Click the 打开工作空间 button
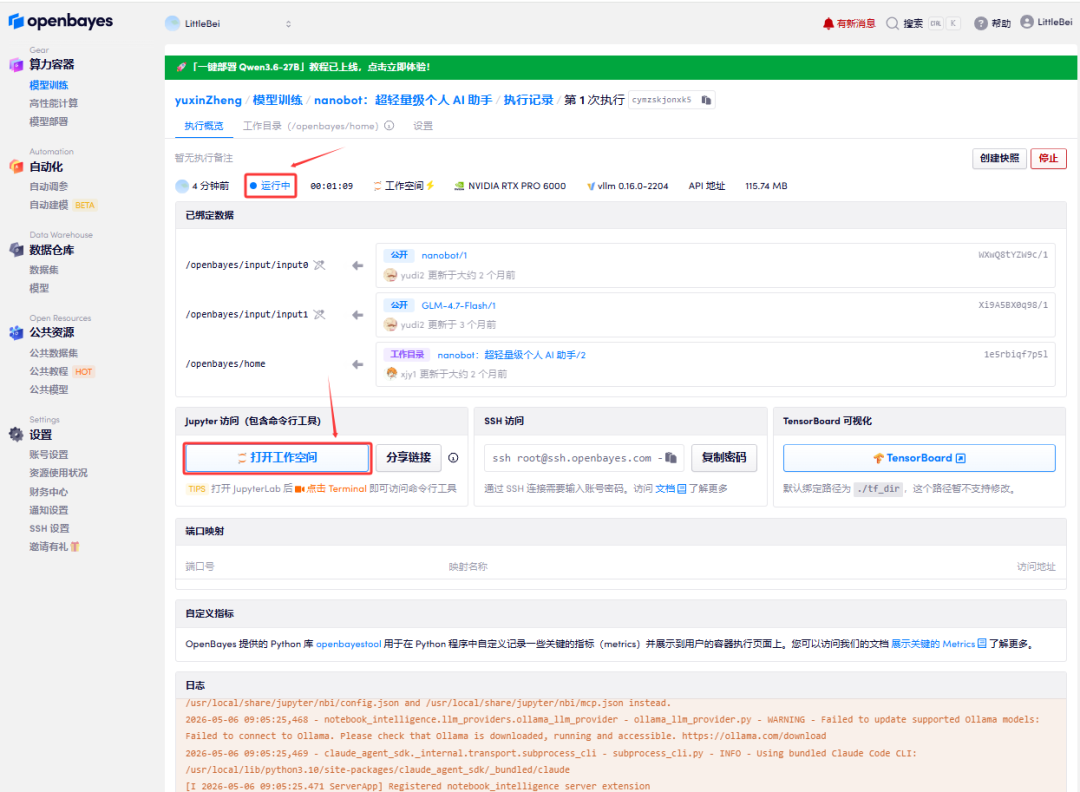1080x792 pixels. click(x=278, y=458)
